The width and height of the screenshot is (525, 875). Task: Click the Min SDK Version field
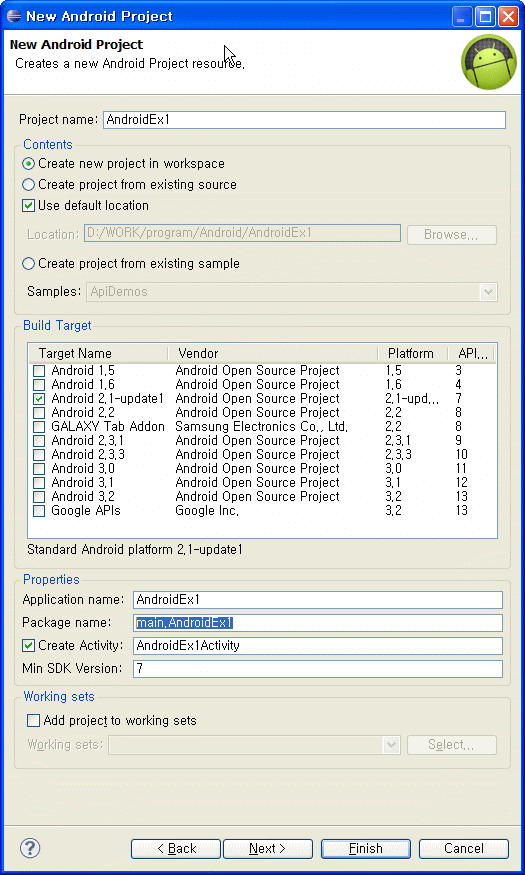click(317, 669)
